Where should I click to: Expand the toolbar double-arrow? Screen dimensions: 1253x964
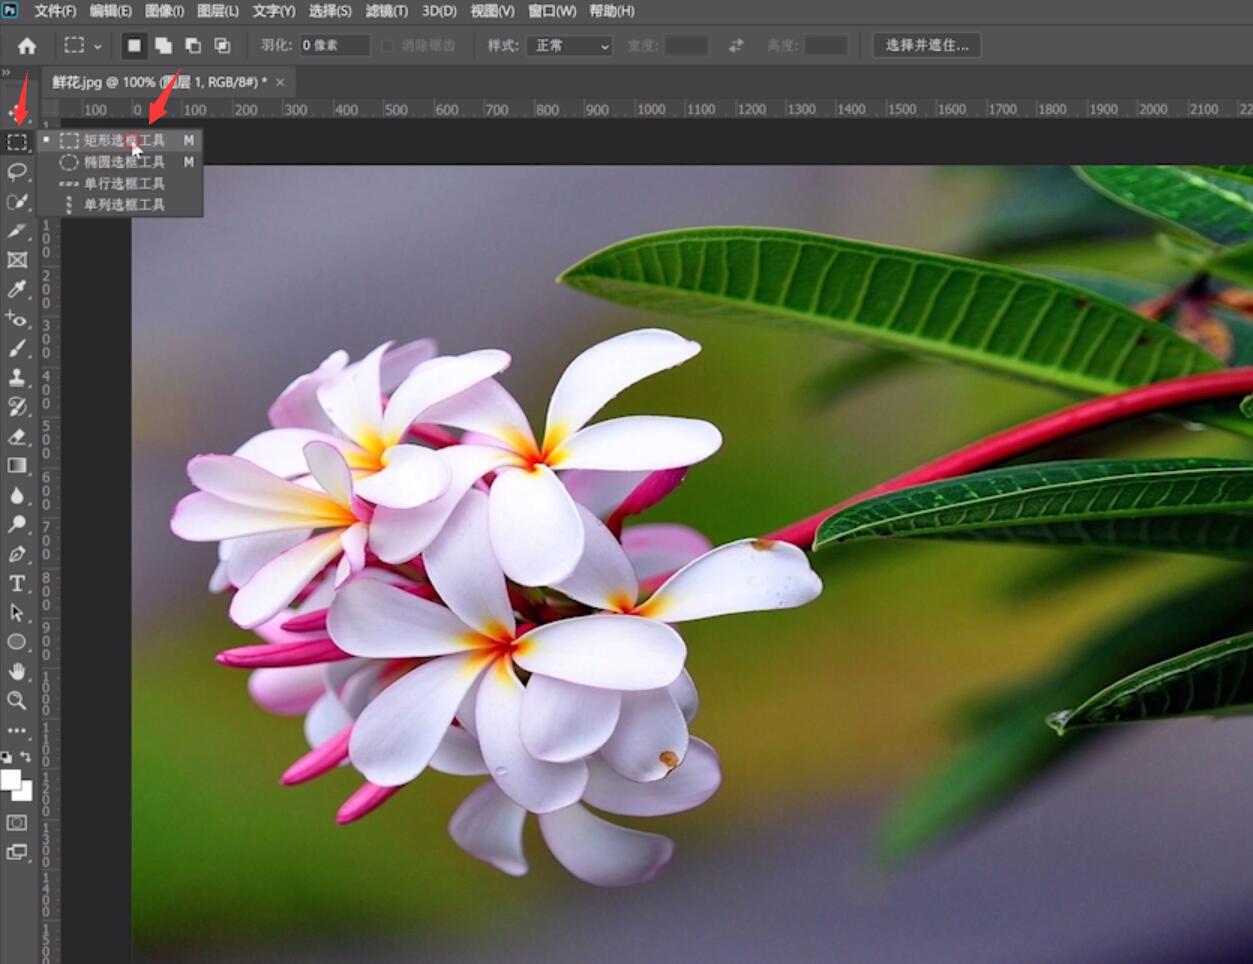(x=6, y=73)
